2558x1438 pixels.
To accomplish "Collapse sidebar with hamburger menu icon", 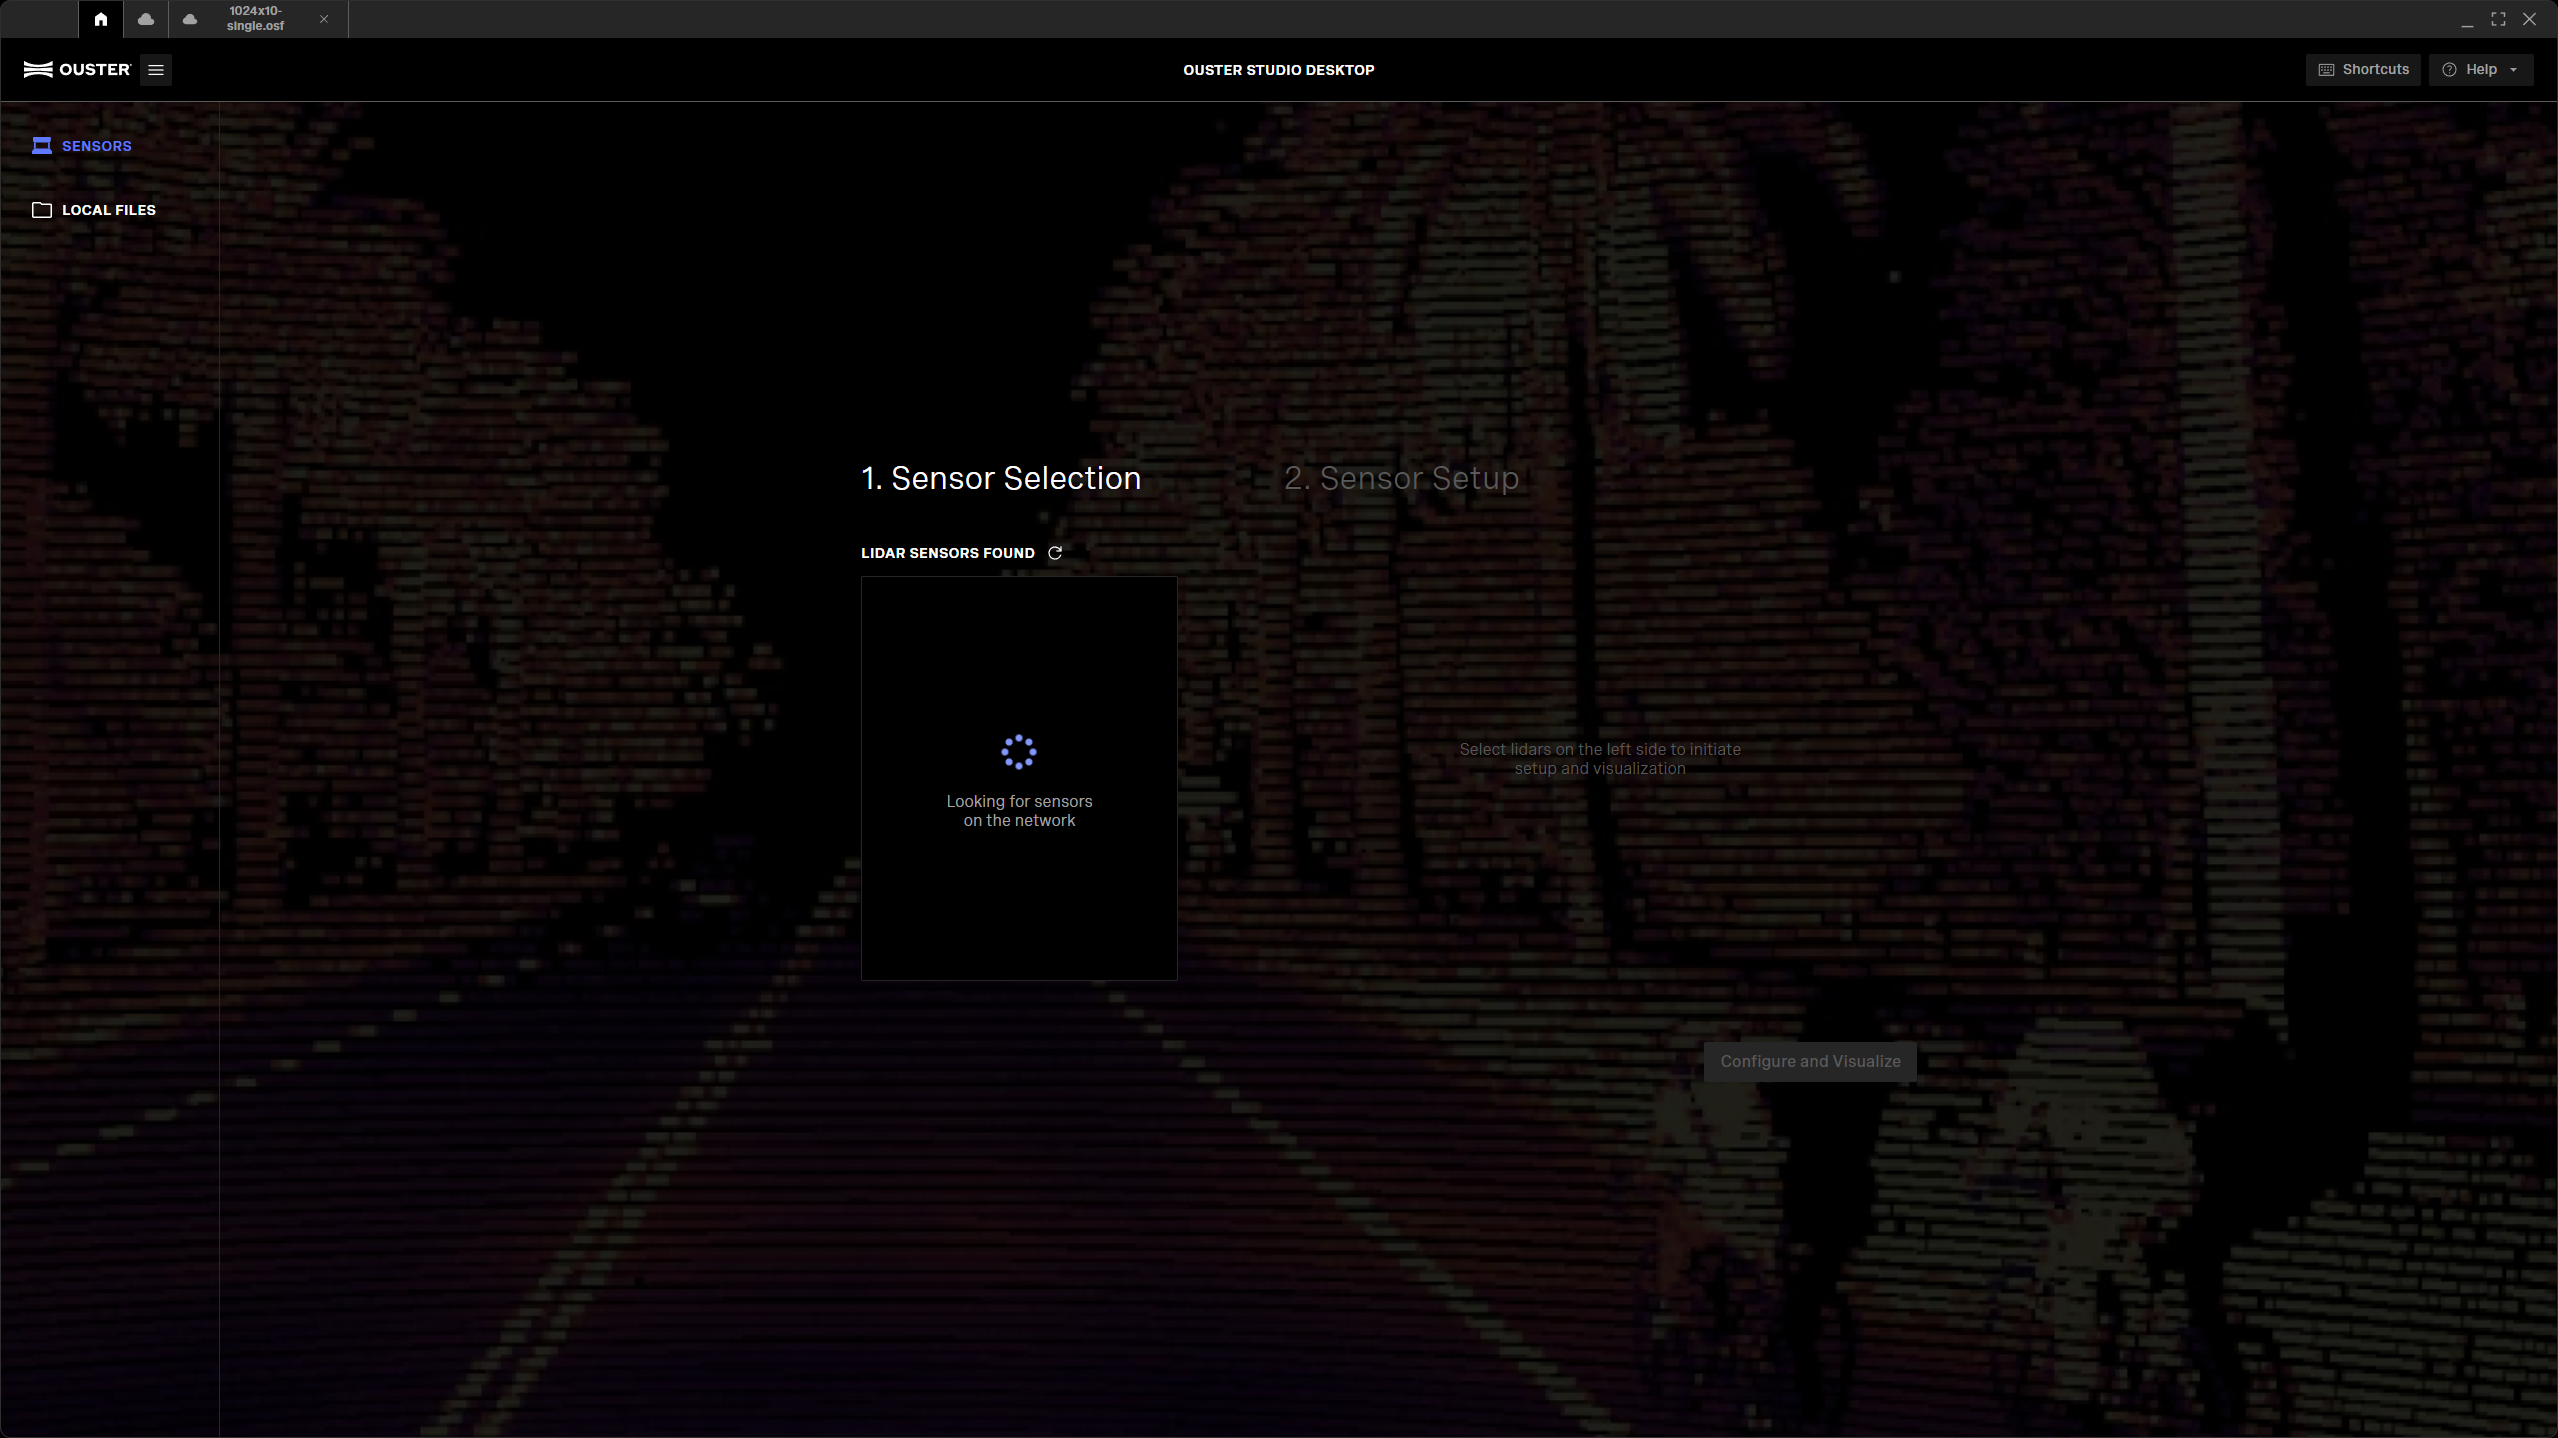I will (156, 70).
